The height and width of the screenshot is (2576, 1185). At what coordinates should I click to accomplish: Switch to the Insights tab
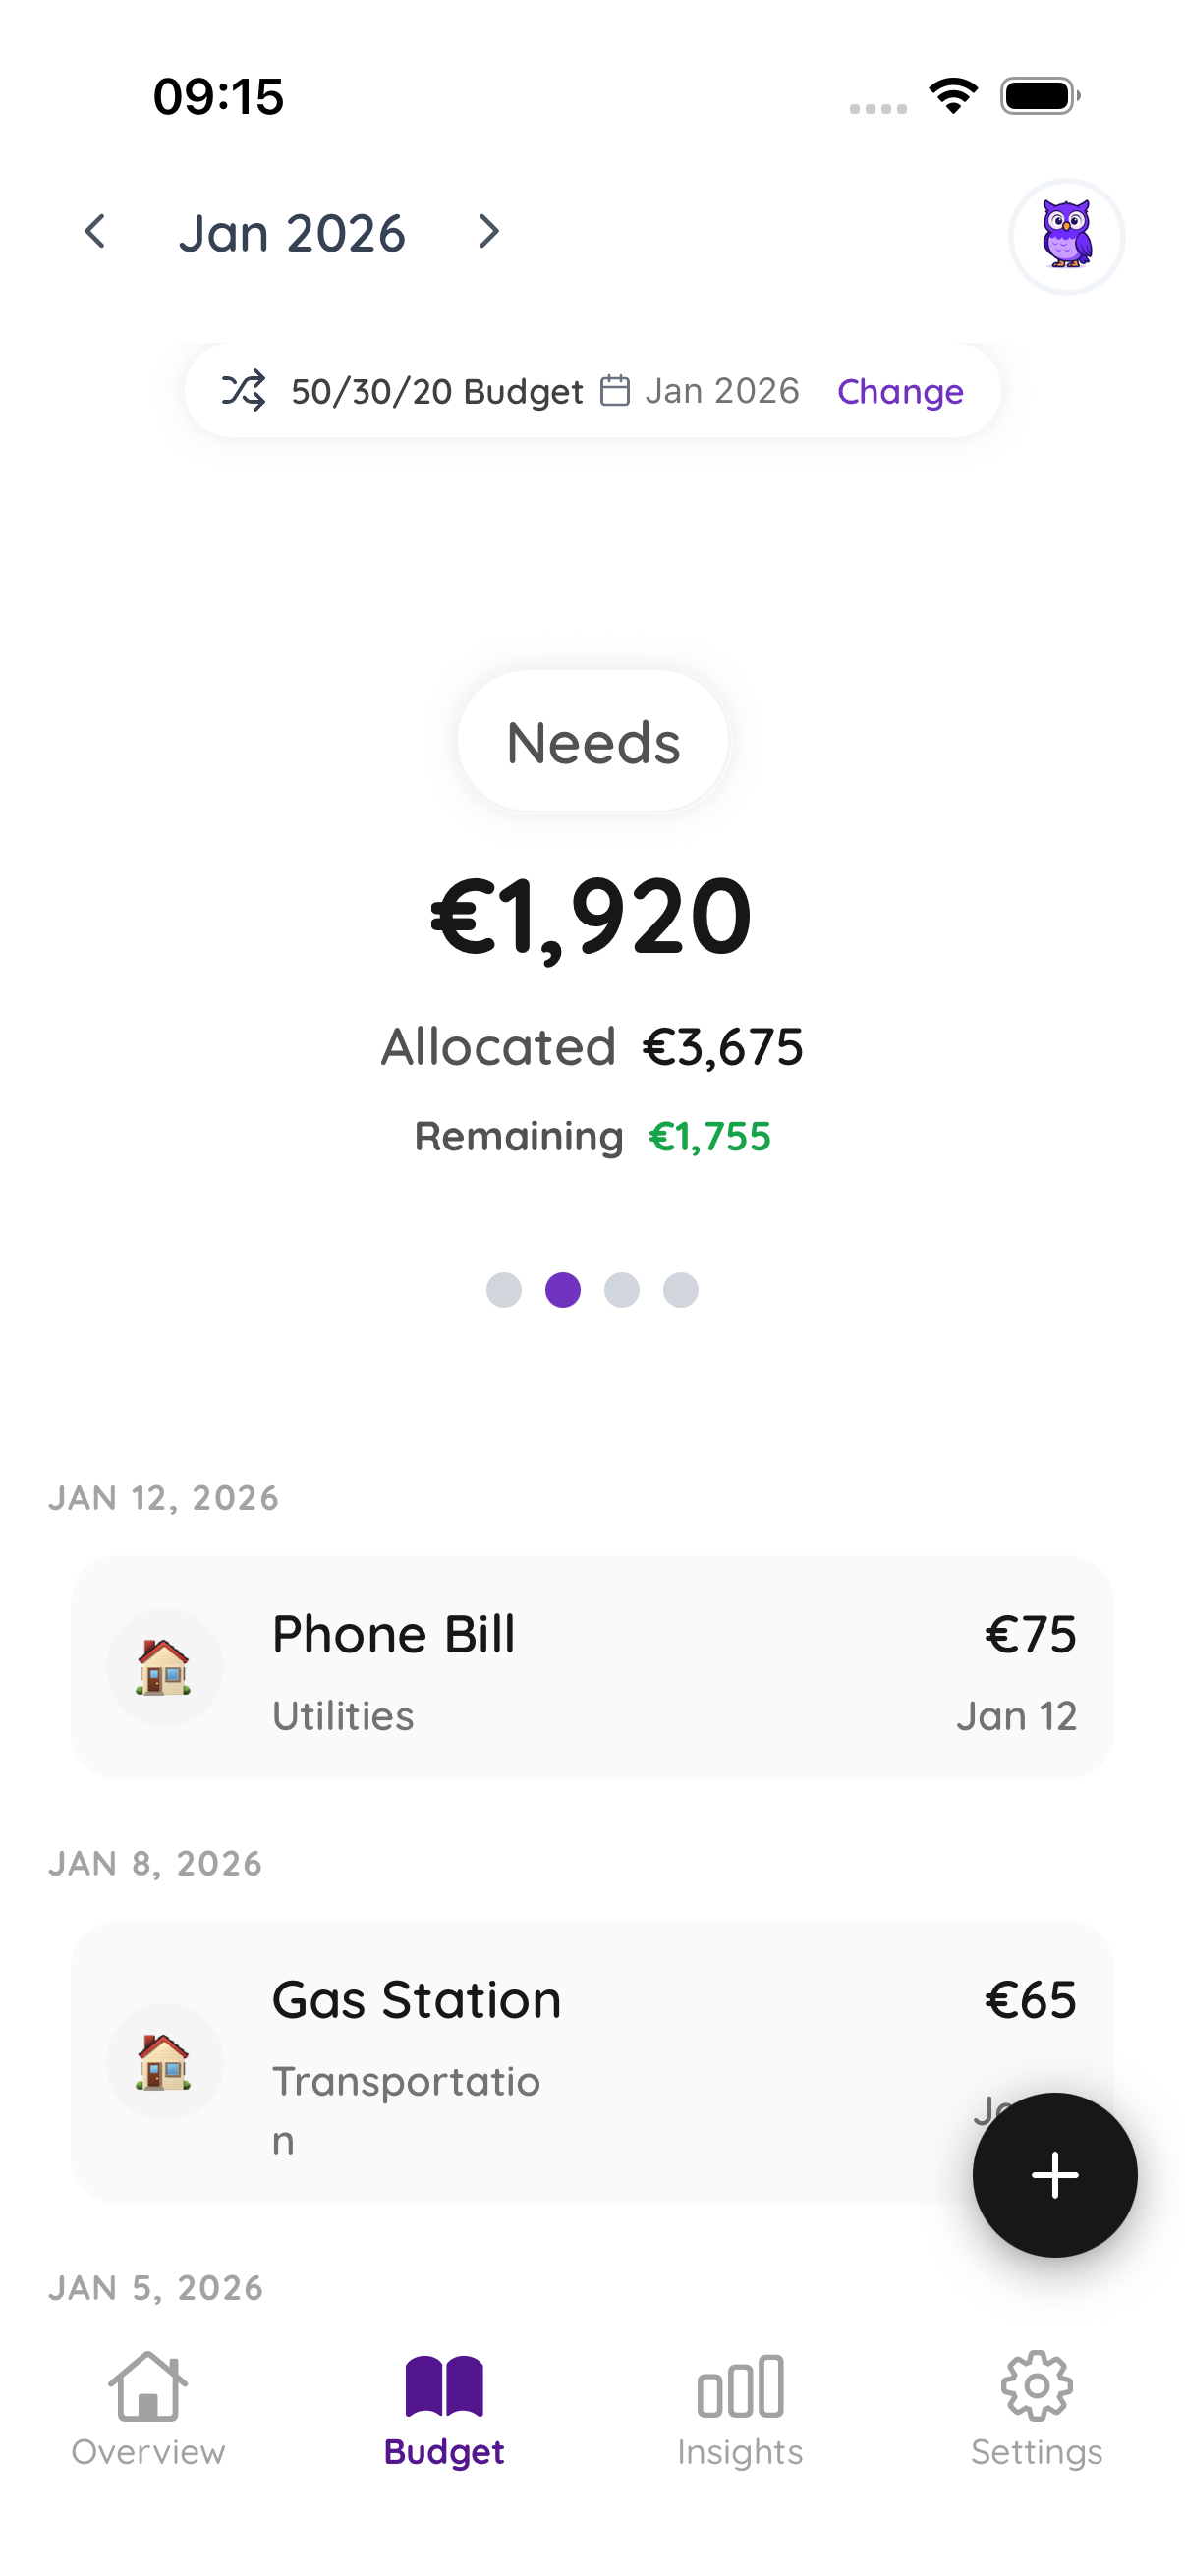pos(740,2408)
